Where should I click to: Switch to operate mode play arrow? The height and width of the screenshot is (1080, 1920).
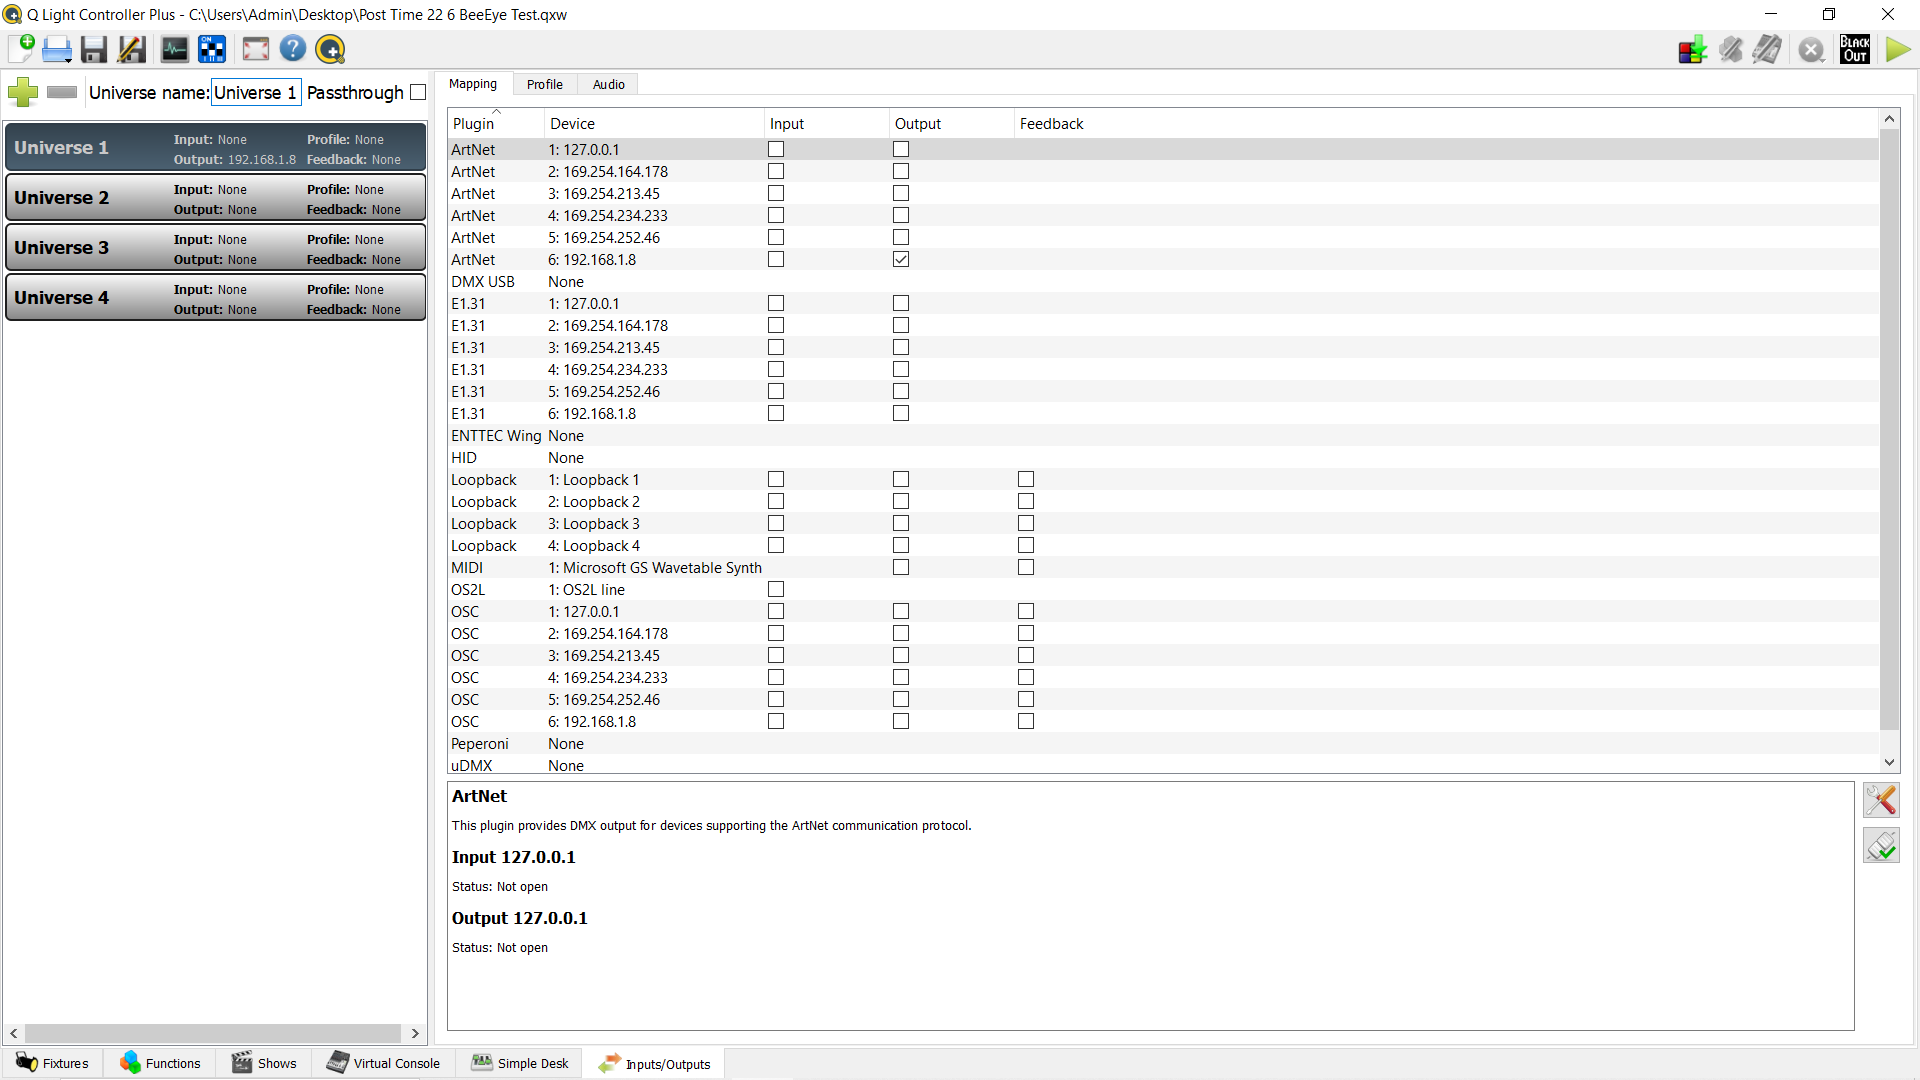tap(1897, 49)
